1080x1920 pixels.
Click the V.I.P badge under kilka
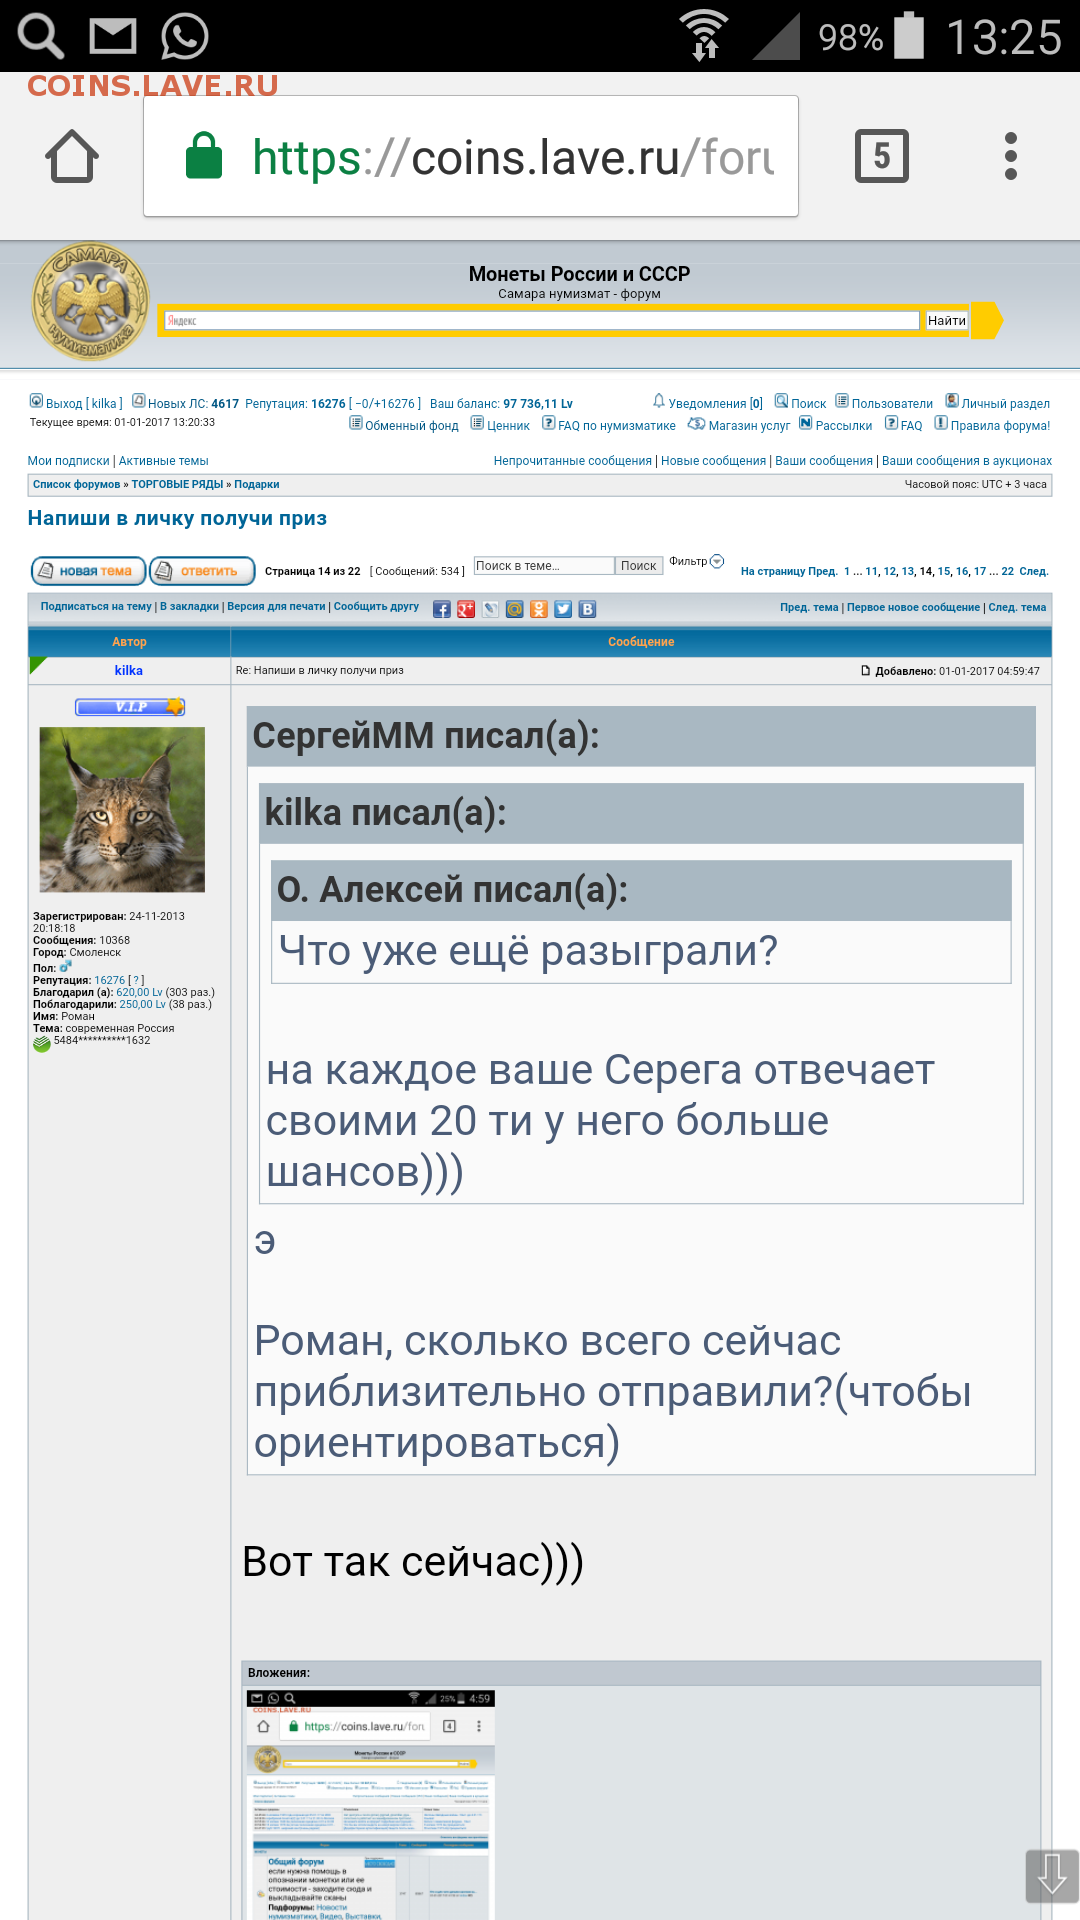tap(130, 707)
